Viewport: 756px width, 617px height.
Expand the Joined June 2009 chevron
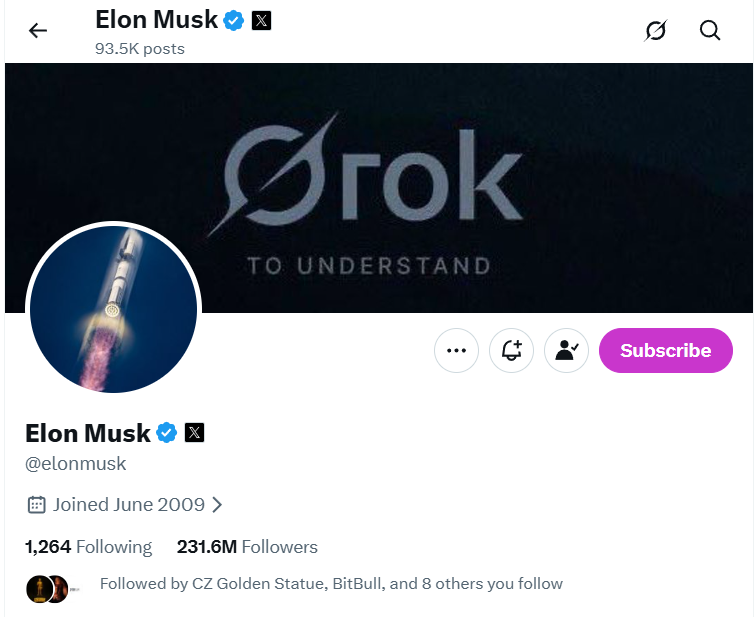point(218,505)
